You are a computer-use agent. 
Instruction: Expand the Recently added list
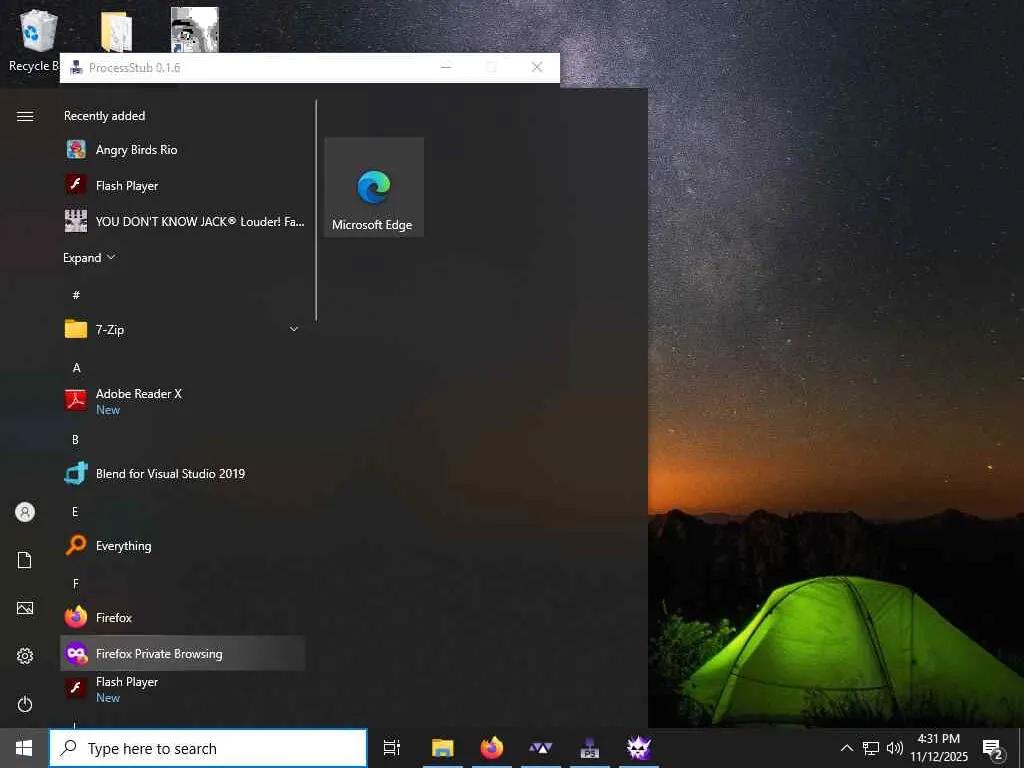[89, 257]
